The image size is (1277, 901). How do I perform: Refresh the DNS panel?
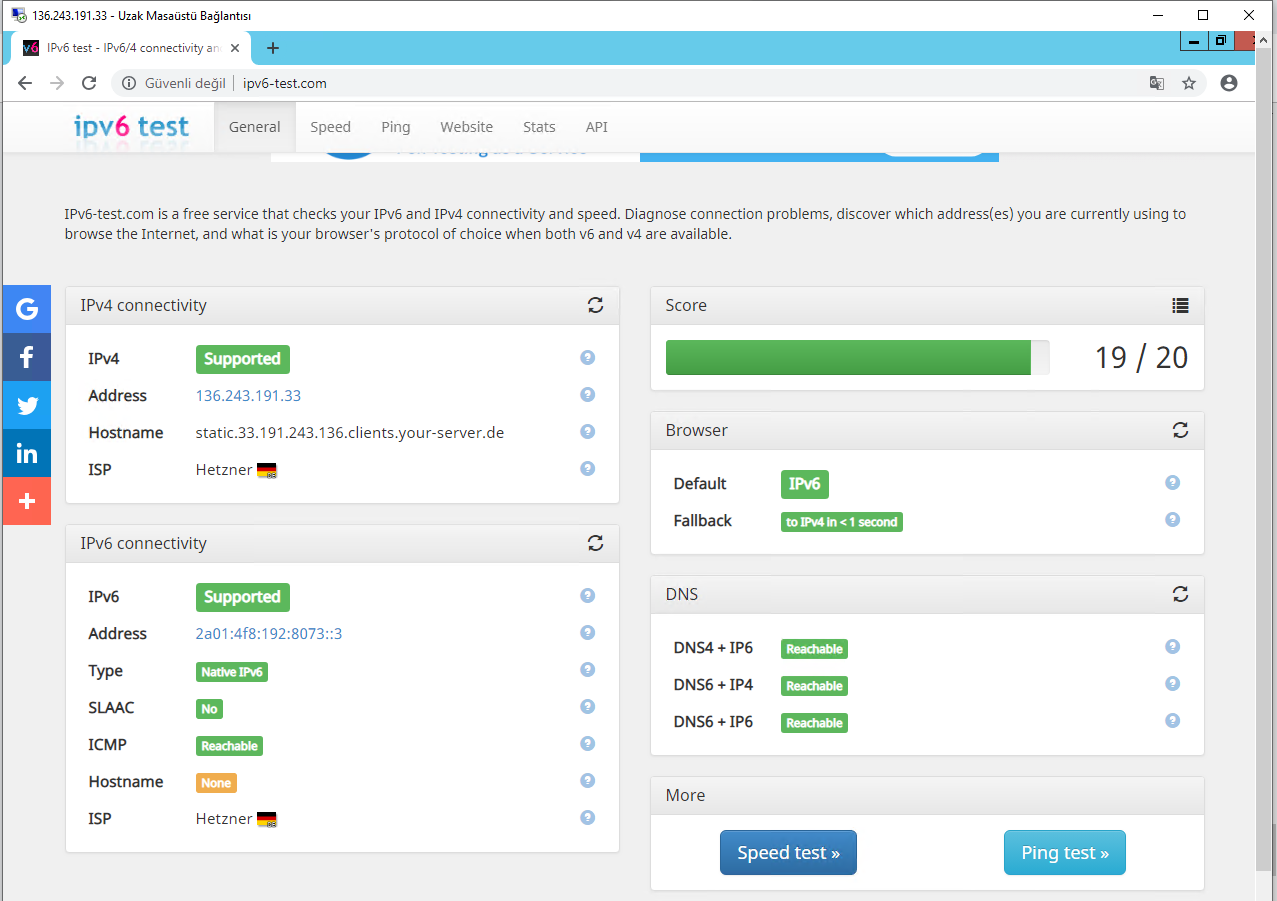pyautogui.click(x=1180, y=594)
